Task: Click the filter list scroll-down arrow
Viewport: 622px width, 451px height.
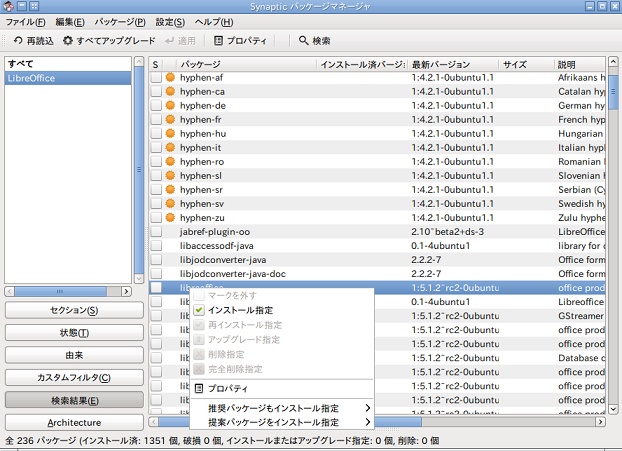Action: coord(139,278)
